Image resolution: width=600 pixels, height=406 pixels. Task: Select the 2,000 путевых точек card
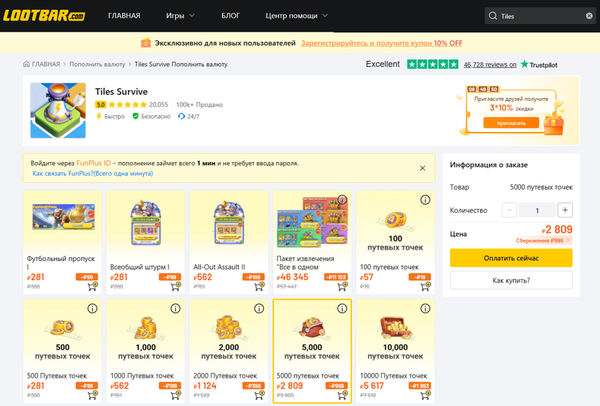229,351
